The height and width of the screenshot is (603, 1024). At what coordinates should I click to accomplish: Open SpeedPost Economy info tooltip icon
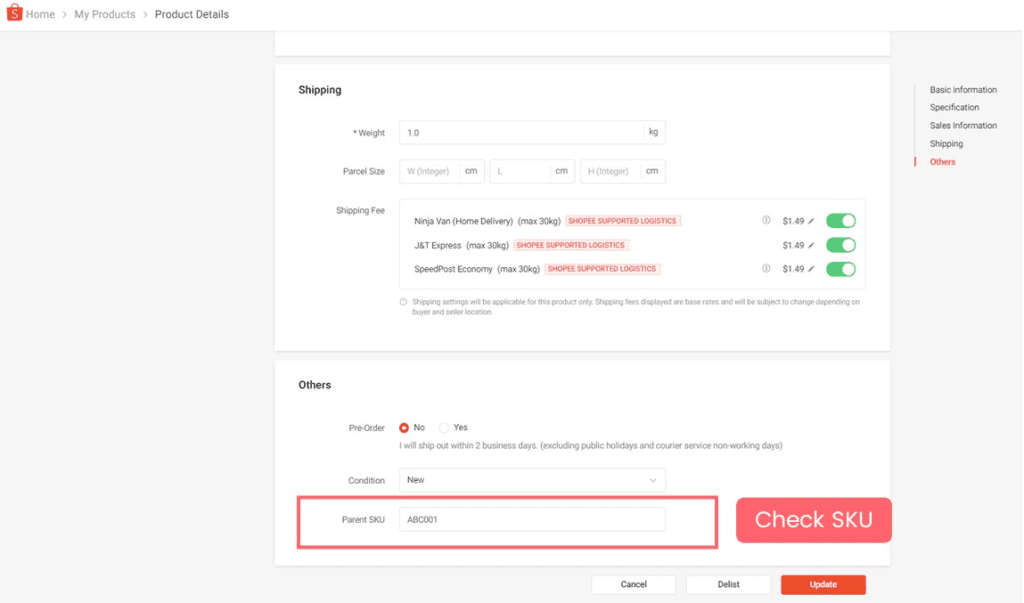tap(766, 269)
